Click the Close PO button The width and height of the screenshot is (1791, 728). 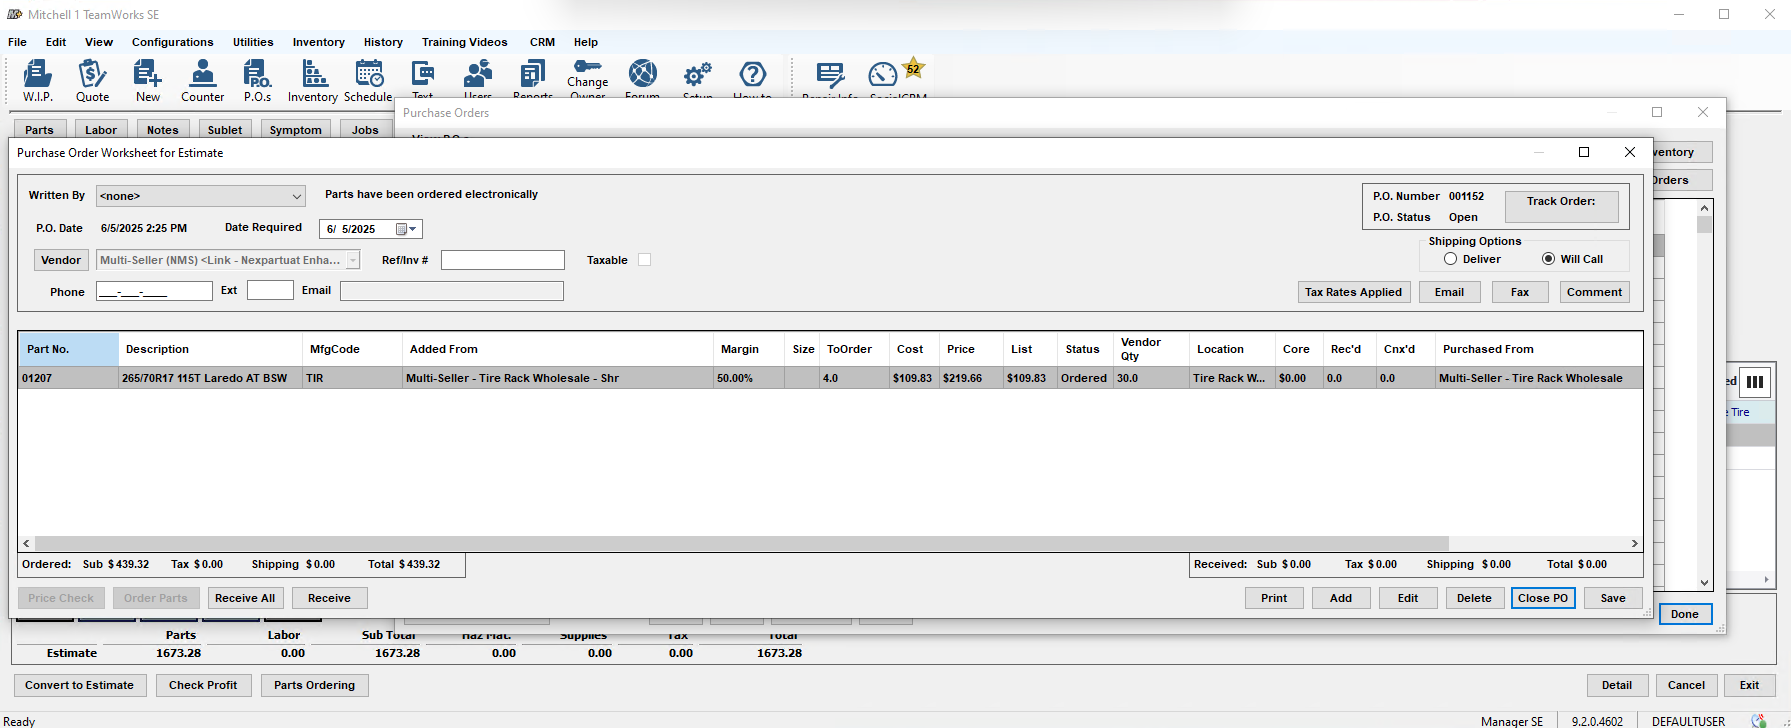(1543, 598)
